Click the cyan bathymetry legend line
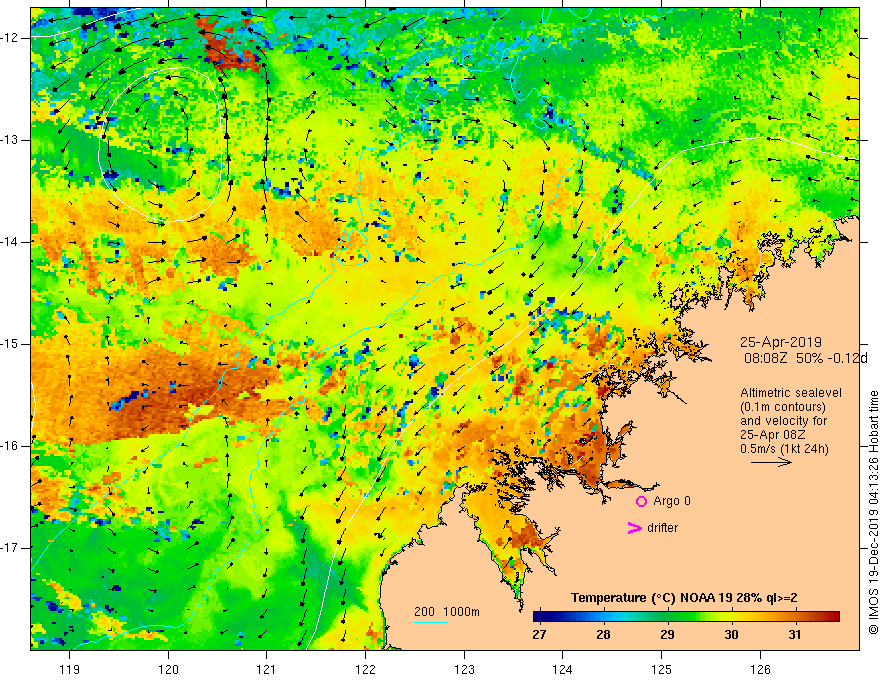The image size is (880, 680). pyautogui.click(x=431, y=622)
